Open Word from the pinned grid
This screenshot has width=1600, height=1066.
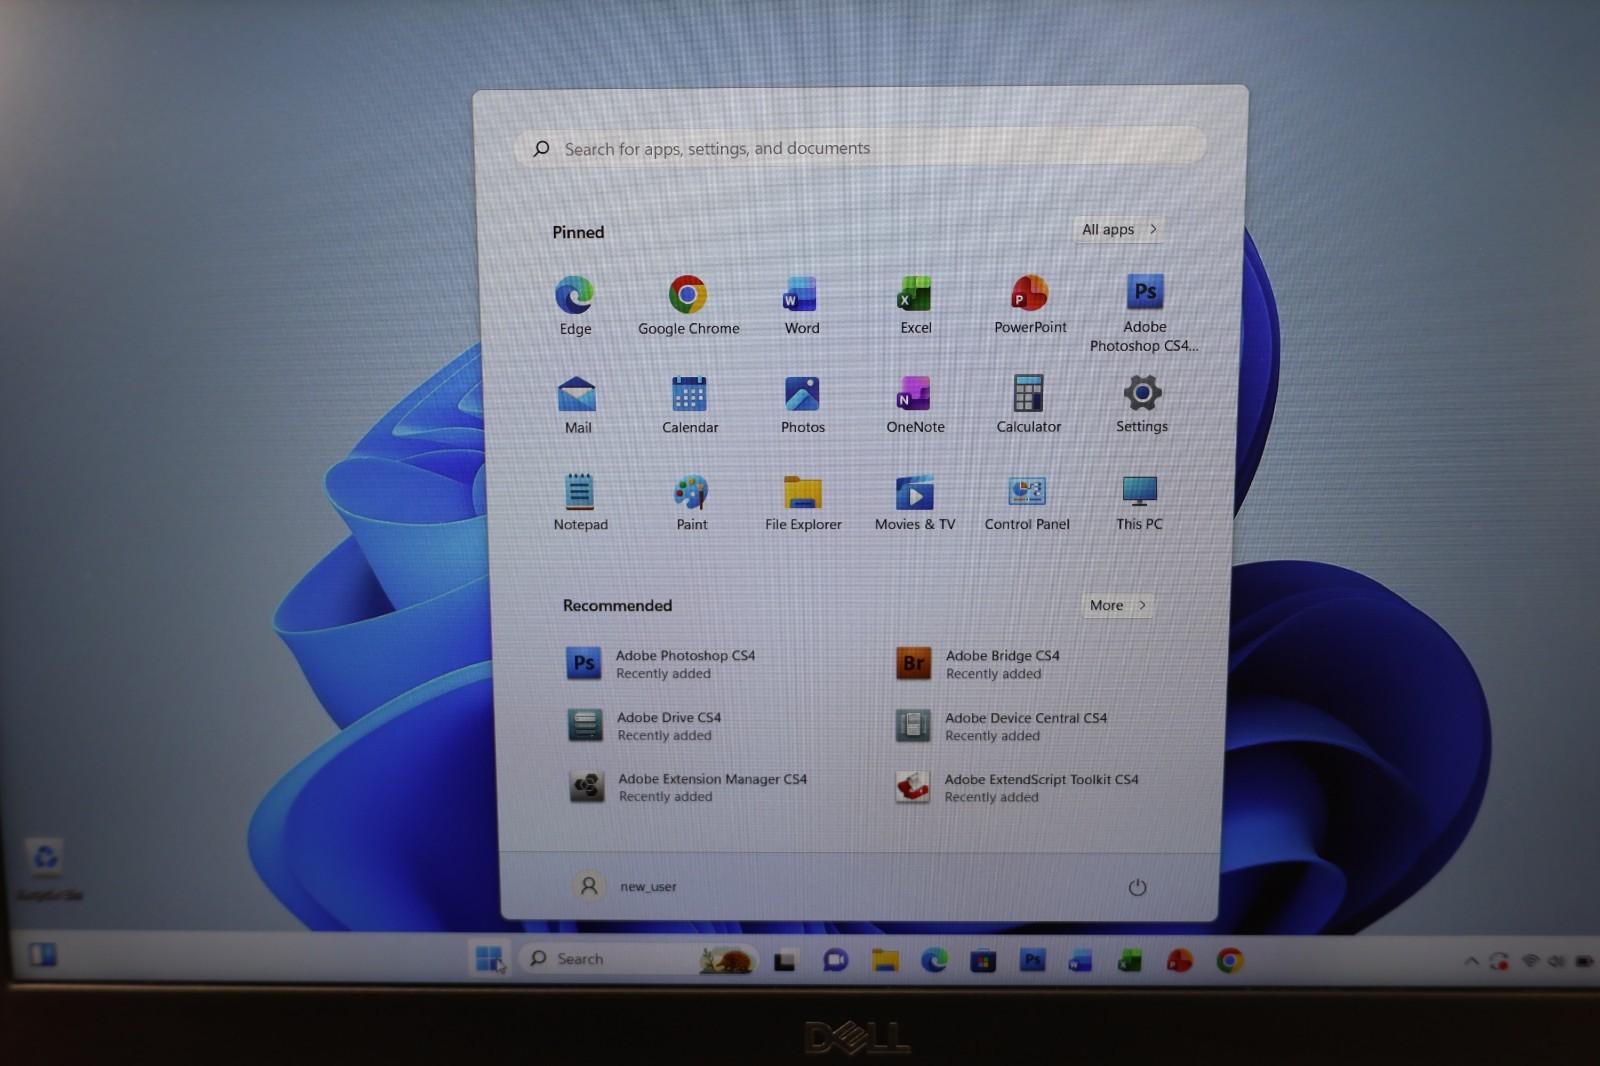pyautogui.click(x=801, y=306)
